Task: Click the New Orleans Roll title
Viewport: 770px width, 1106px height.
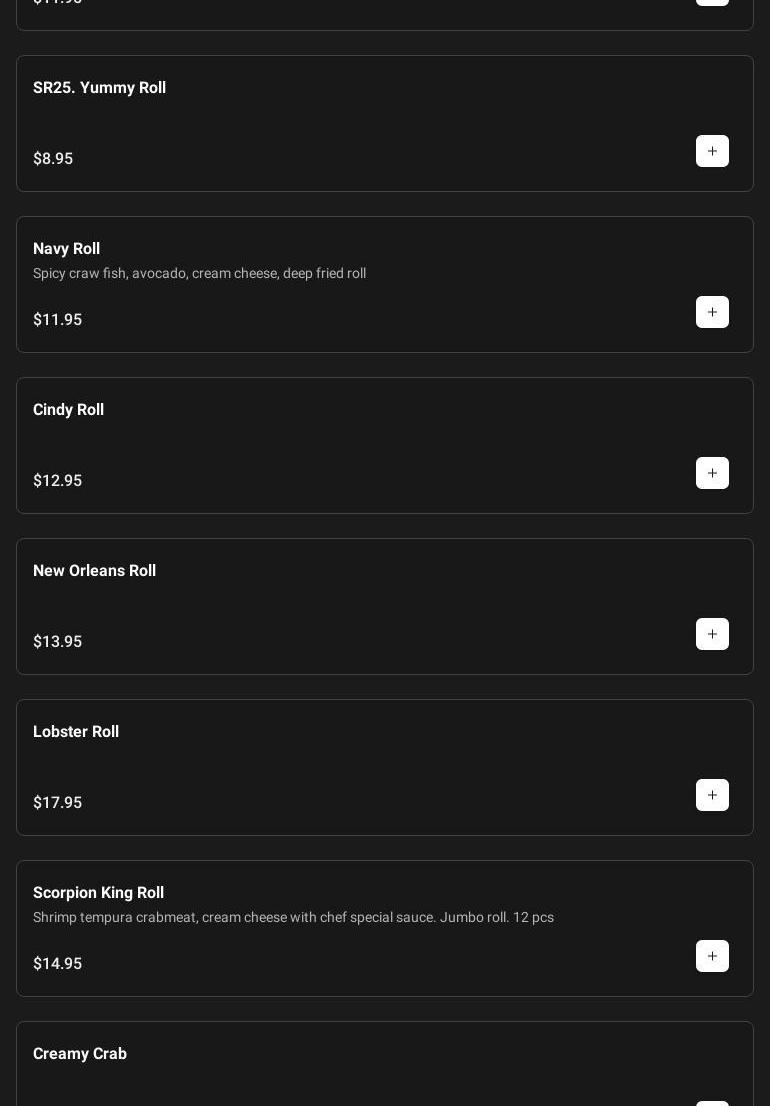Action: pos(94,571)
